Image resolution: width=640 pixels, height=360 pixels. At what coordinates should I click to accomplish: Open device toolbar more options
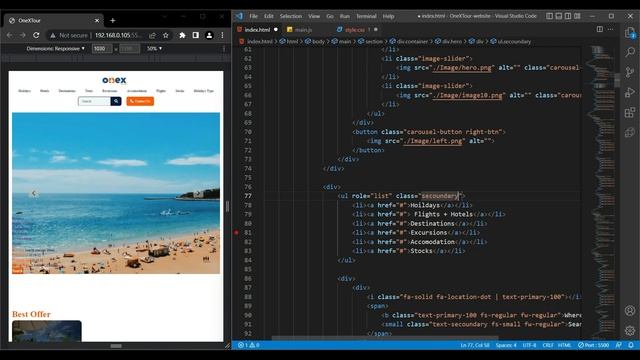pyautogui.click(x=224, y=49)
